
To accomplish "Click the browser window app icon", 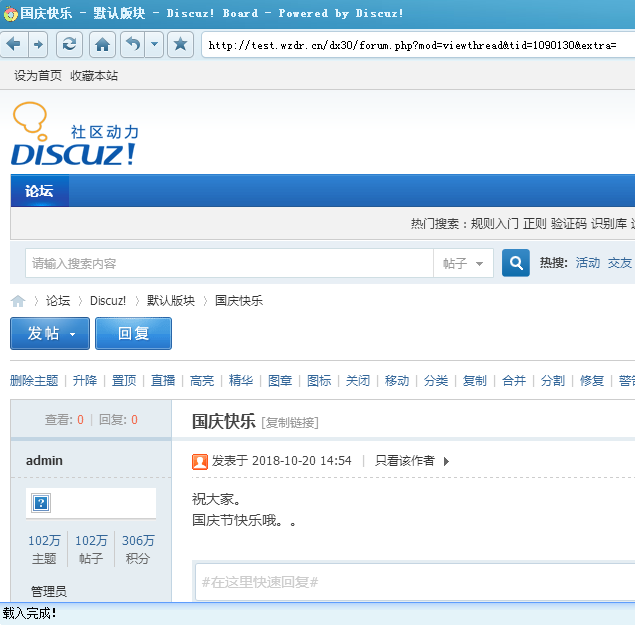I will [11, 14].
